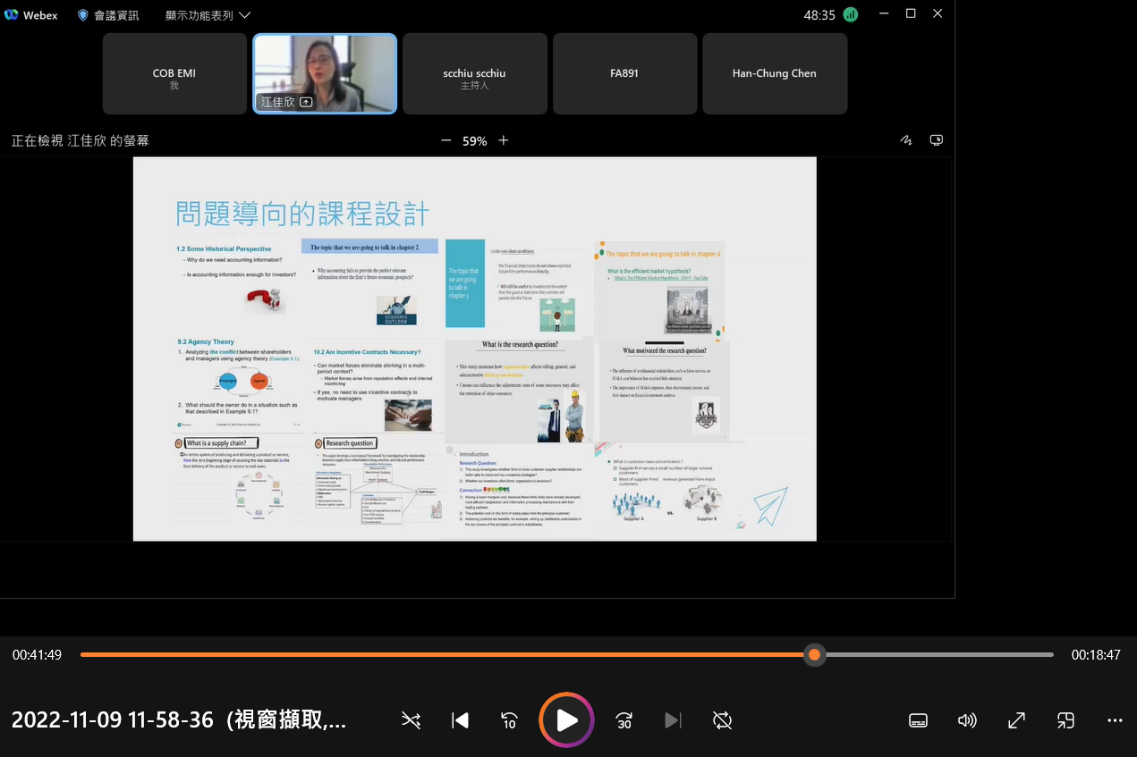The height and width of the screenshot is (757, 1137).
Task: Toggle repeat mode
Action: [722, 720]
